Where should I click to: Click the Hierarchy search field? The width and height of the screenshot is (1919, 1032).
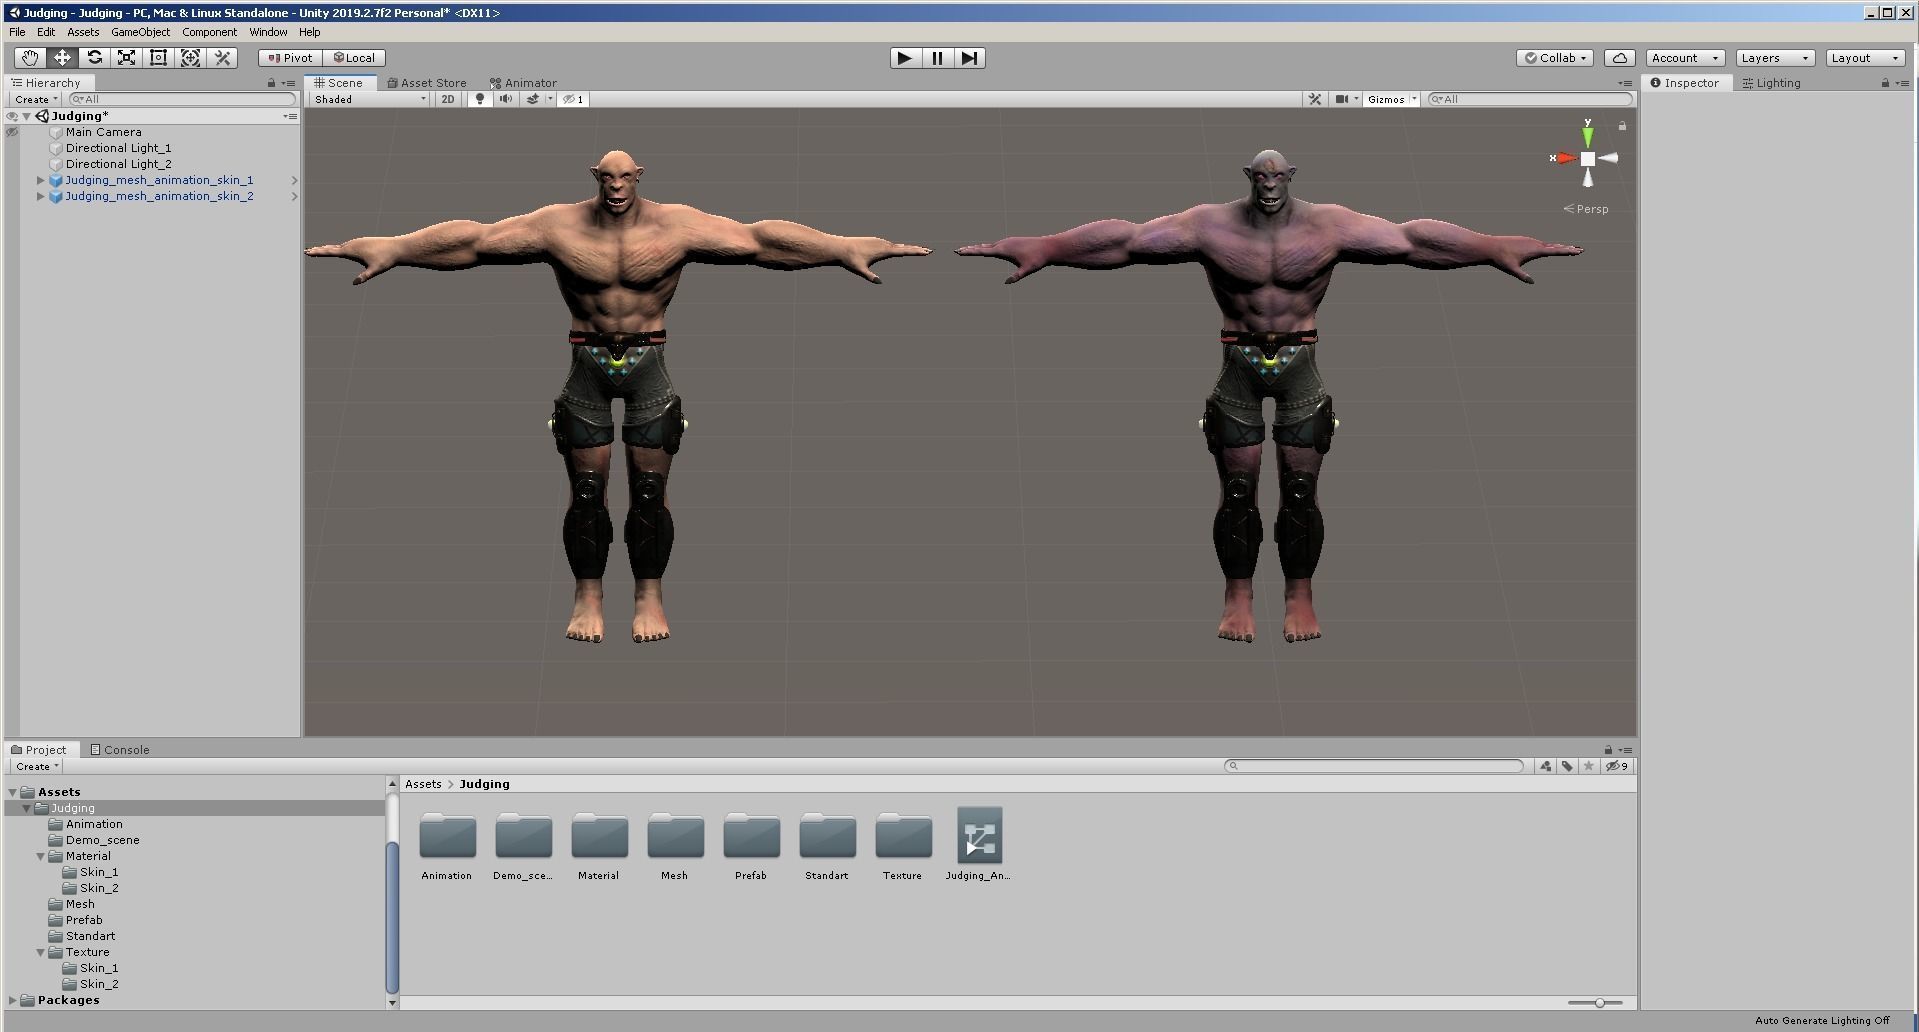click(183, 99)
